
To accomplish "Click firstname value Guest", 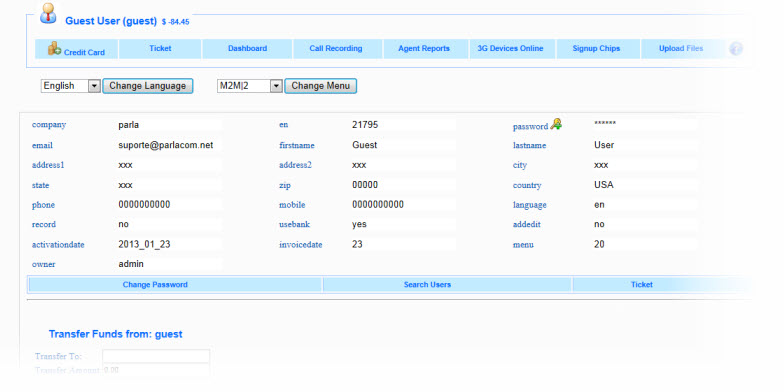I will click(x=364, y=145).
